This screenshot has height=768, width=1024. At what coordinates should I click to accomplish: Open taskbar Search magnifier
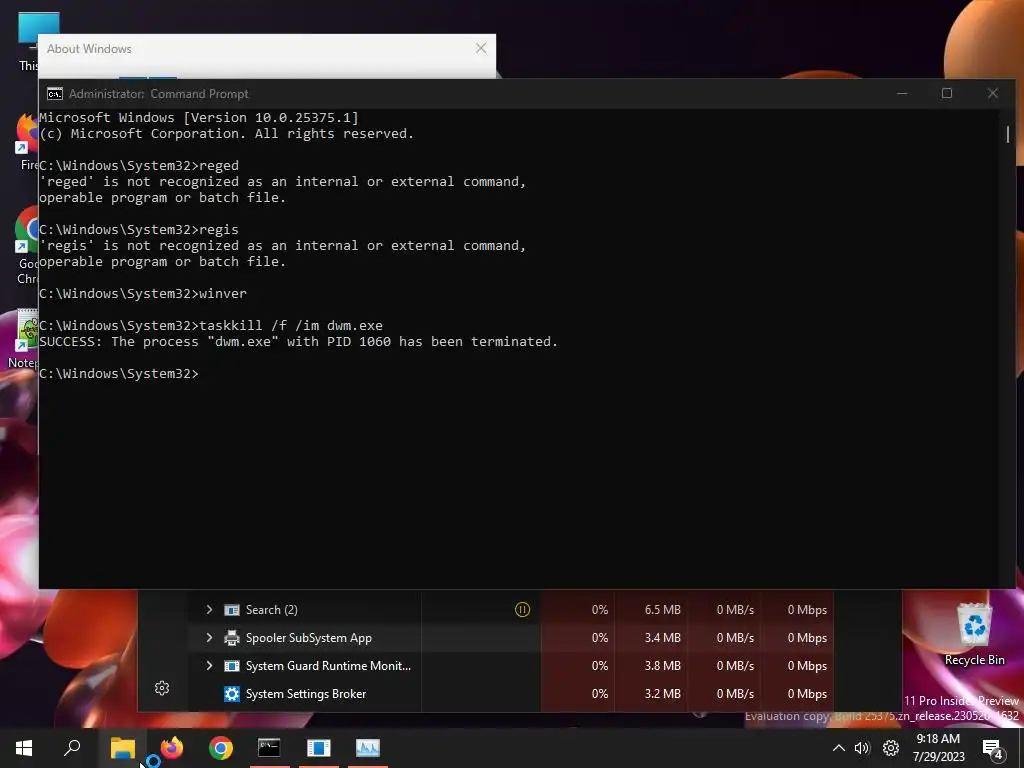point(72,748)
